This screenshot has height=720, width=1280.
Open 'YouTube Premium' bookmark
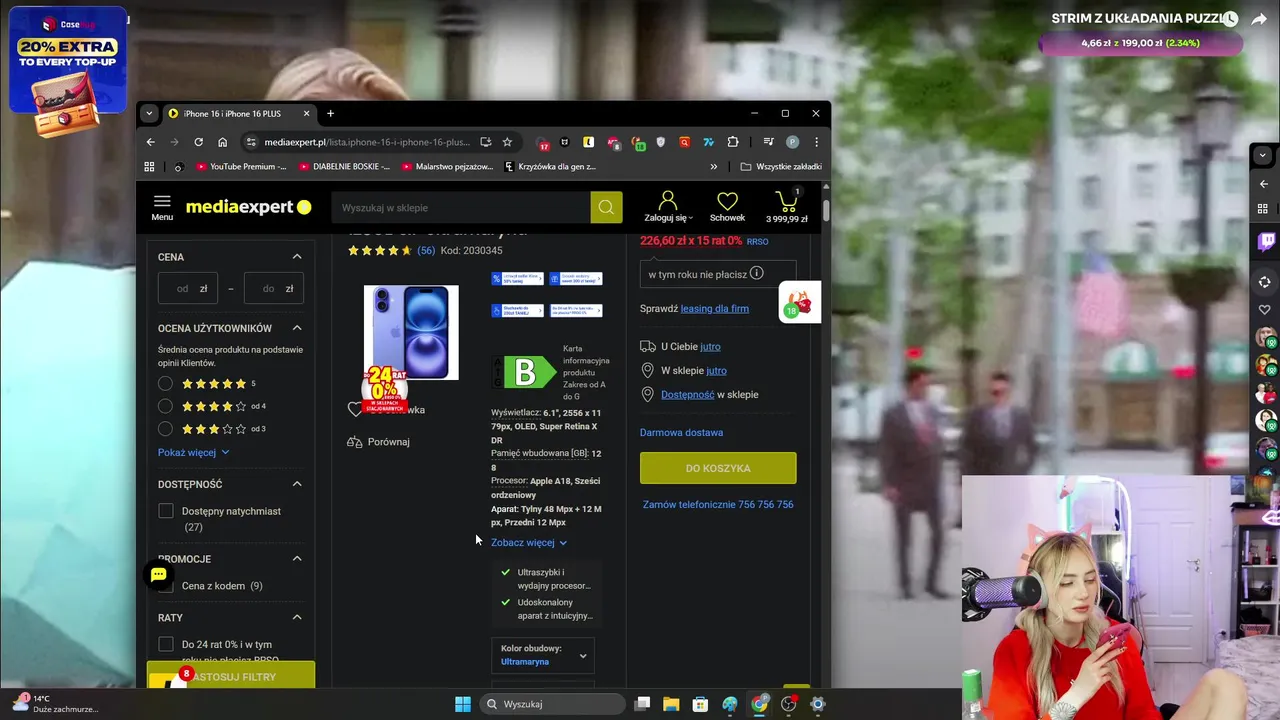point(241,167)
